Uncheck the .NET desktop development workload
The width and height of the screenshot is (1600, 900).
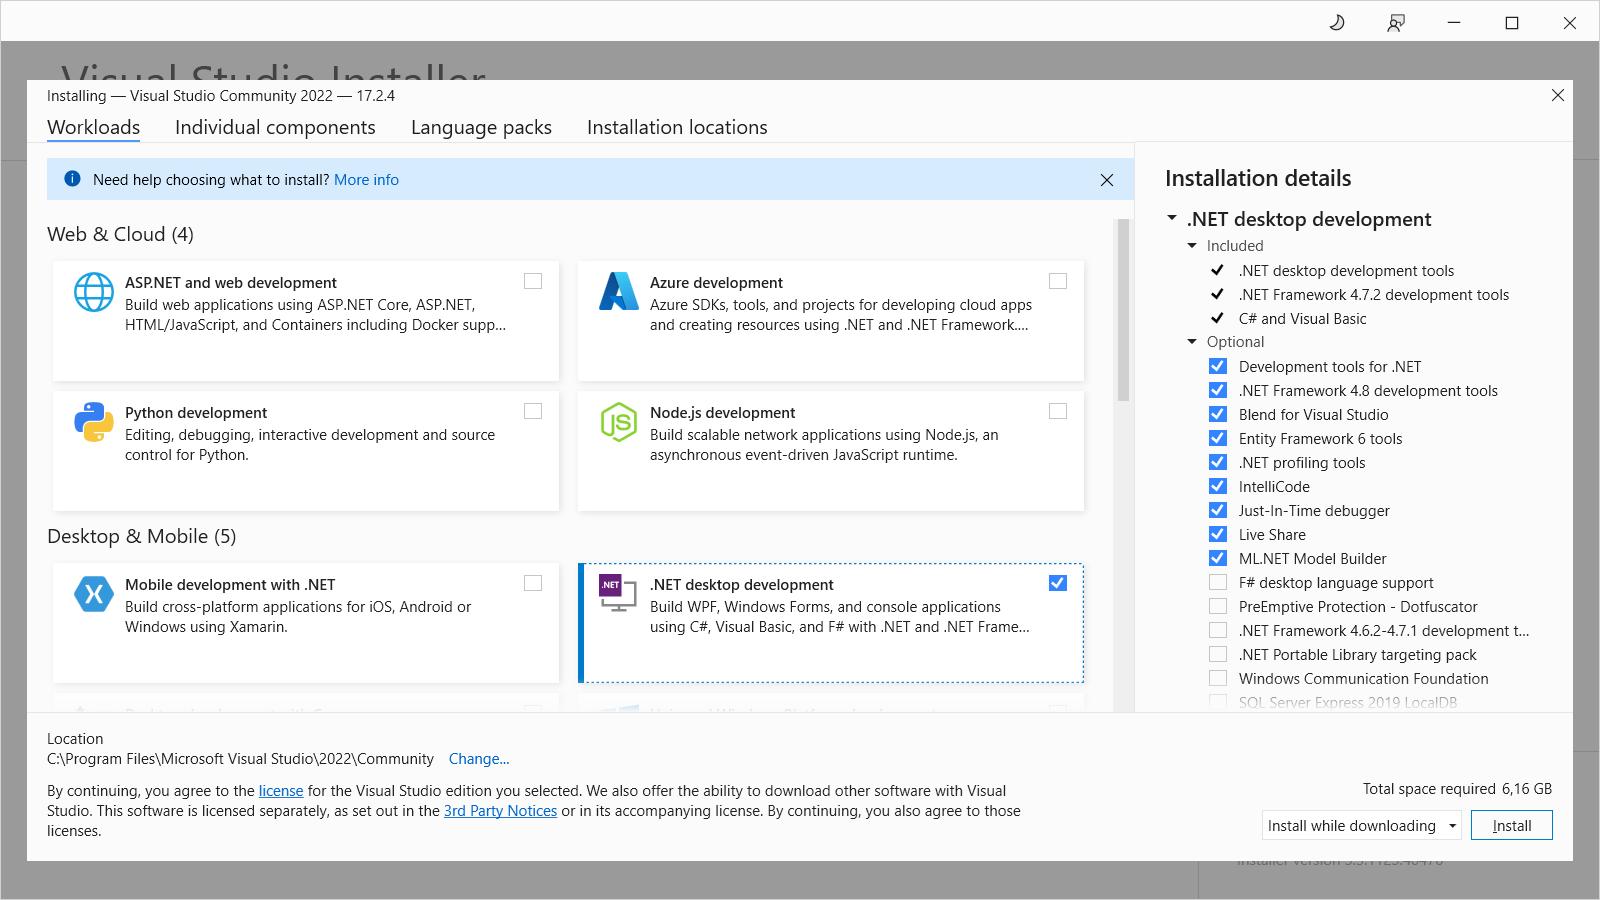pos(1058,583)
